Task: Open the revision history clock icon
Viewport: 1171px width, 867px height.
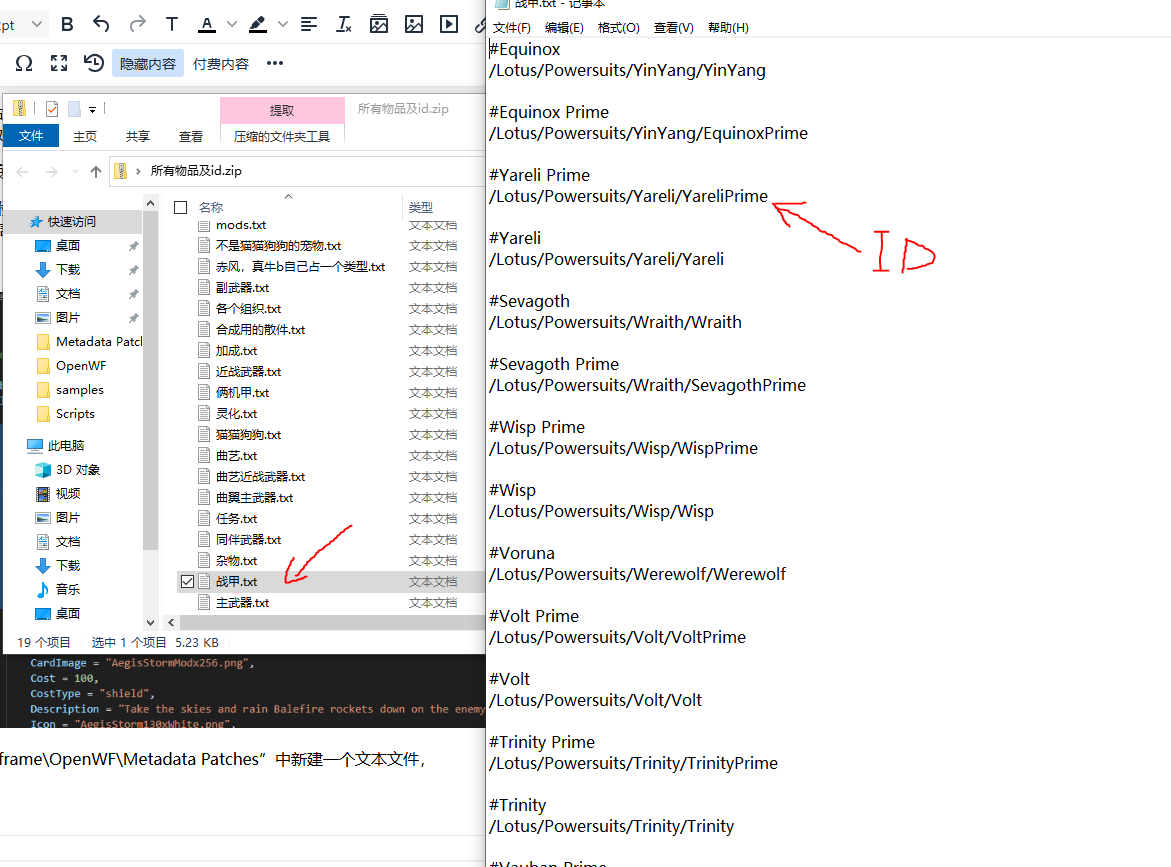Action: point(94,64)
